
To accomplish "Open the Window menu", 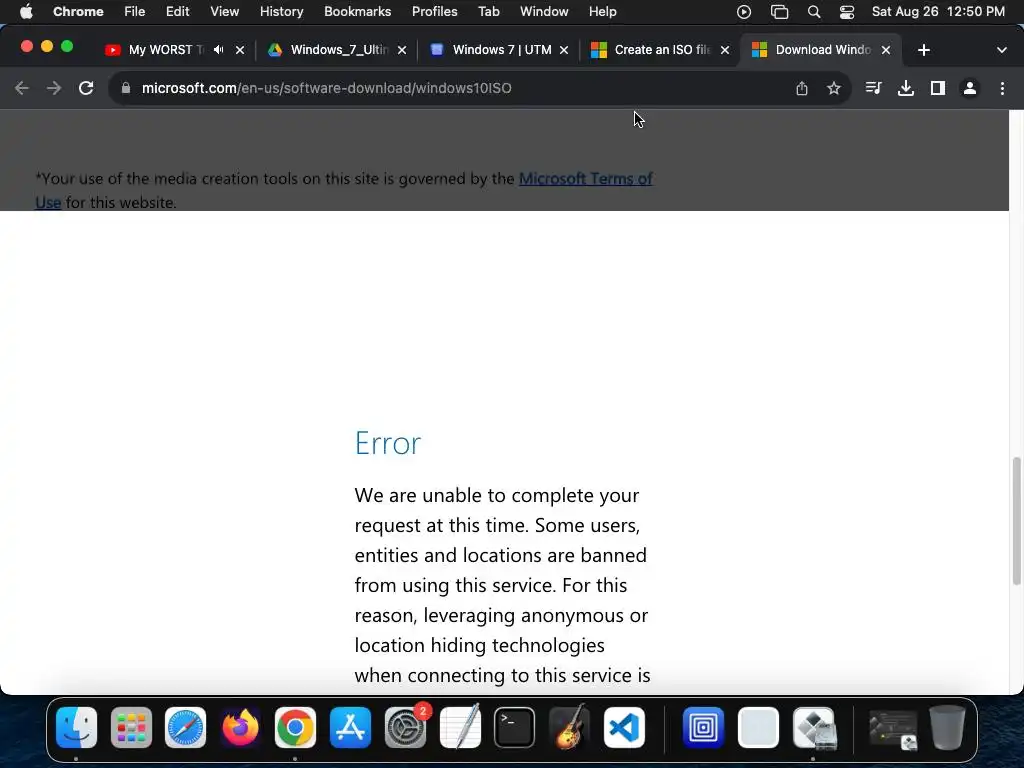I will [544, 12].
